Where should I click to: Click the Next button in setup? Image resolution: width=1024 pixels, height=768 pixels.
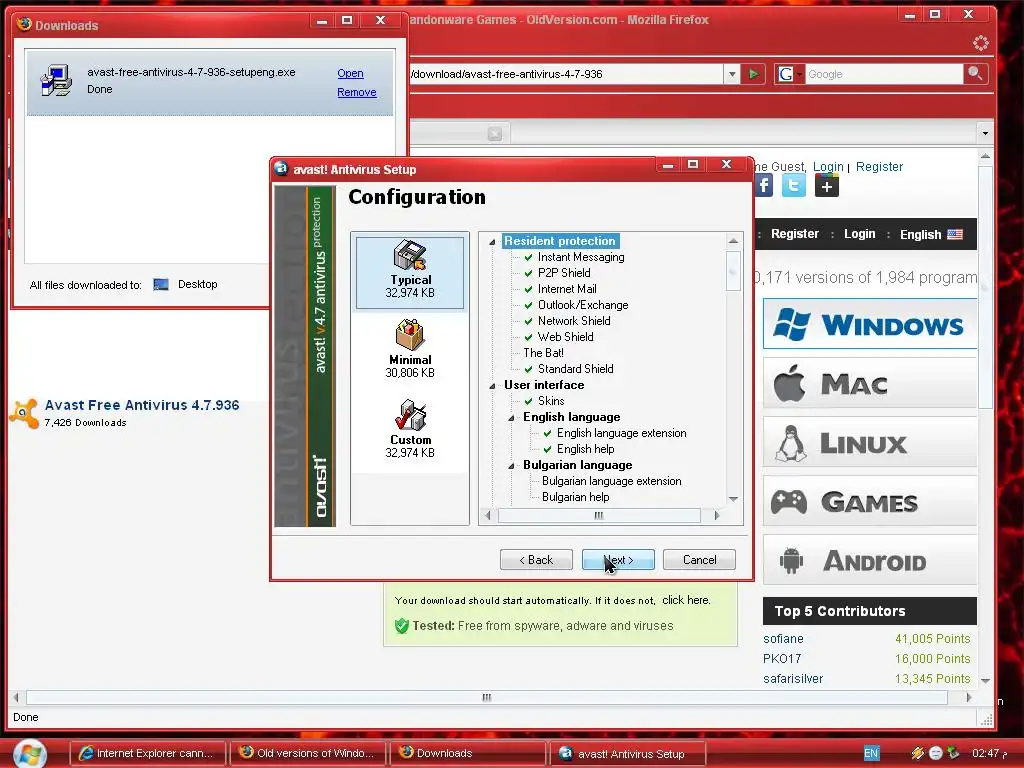tap(618, 560)
